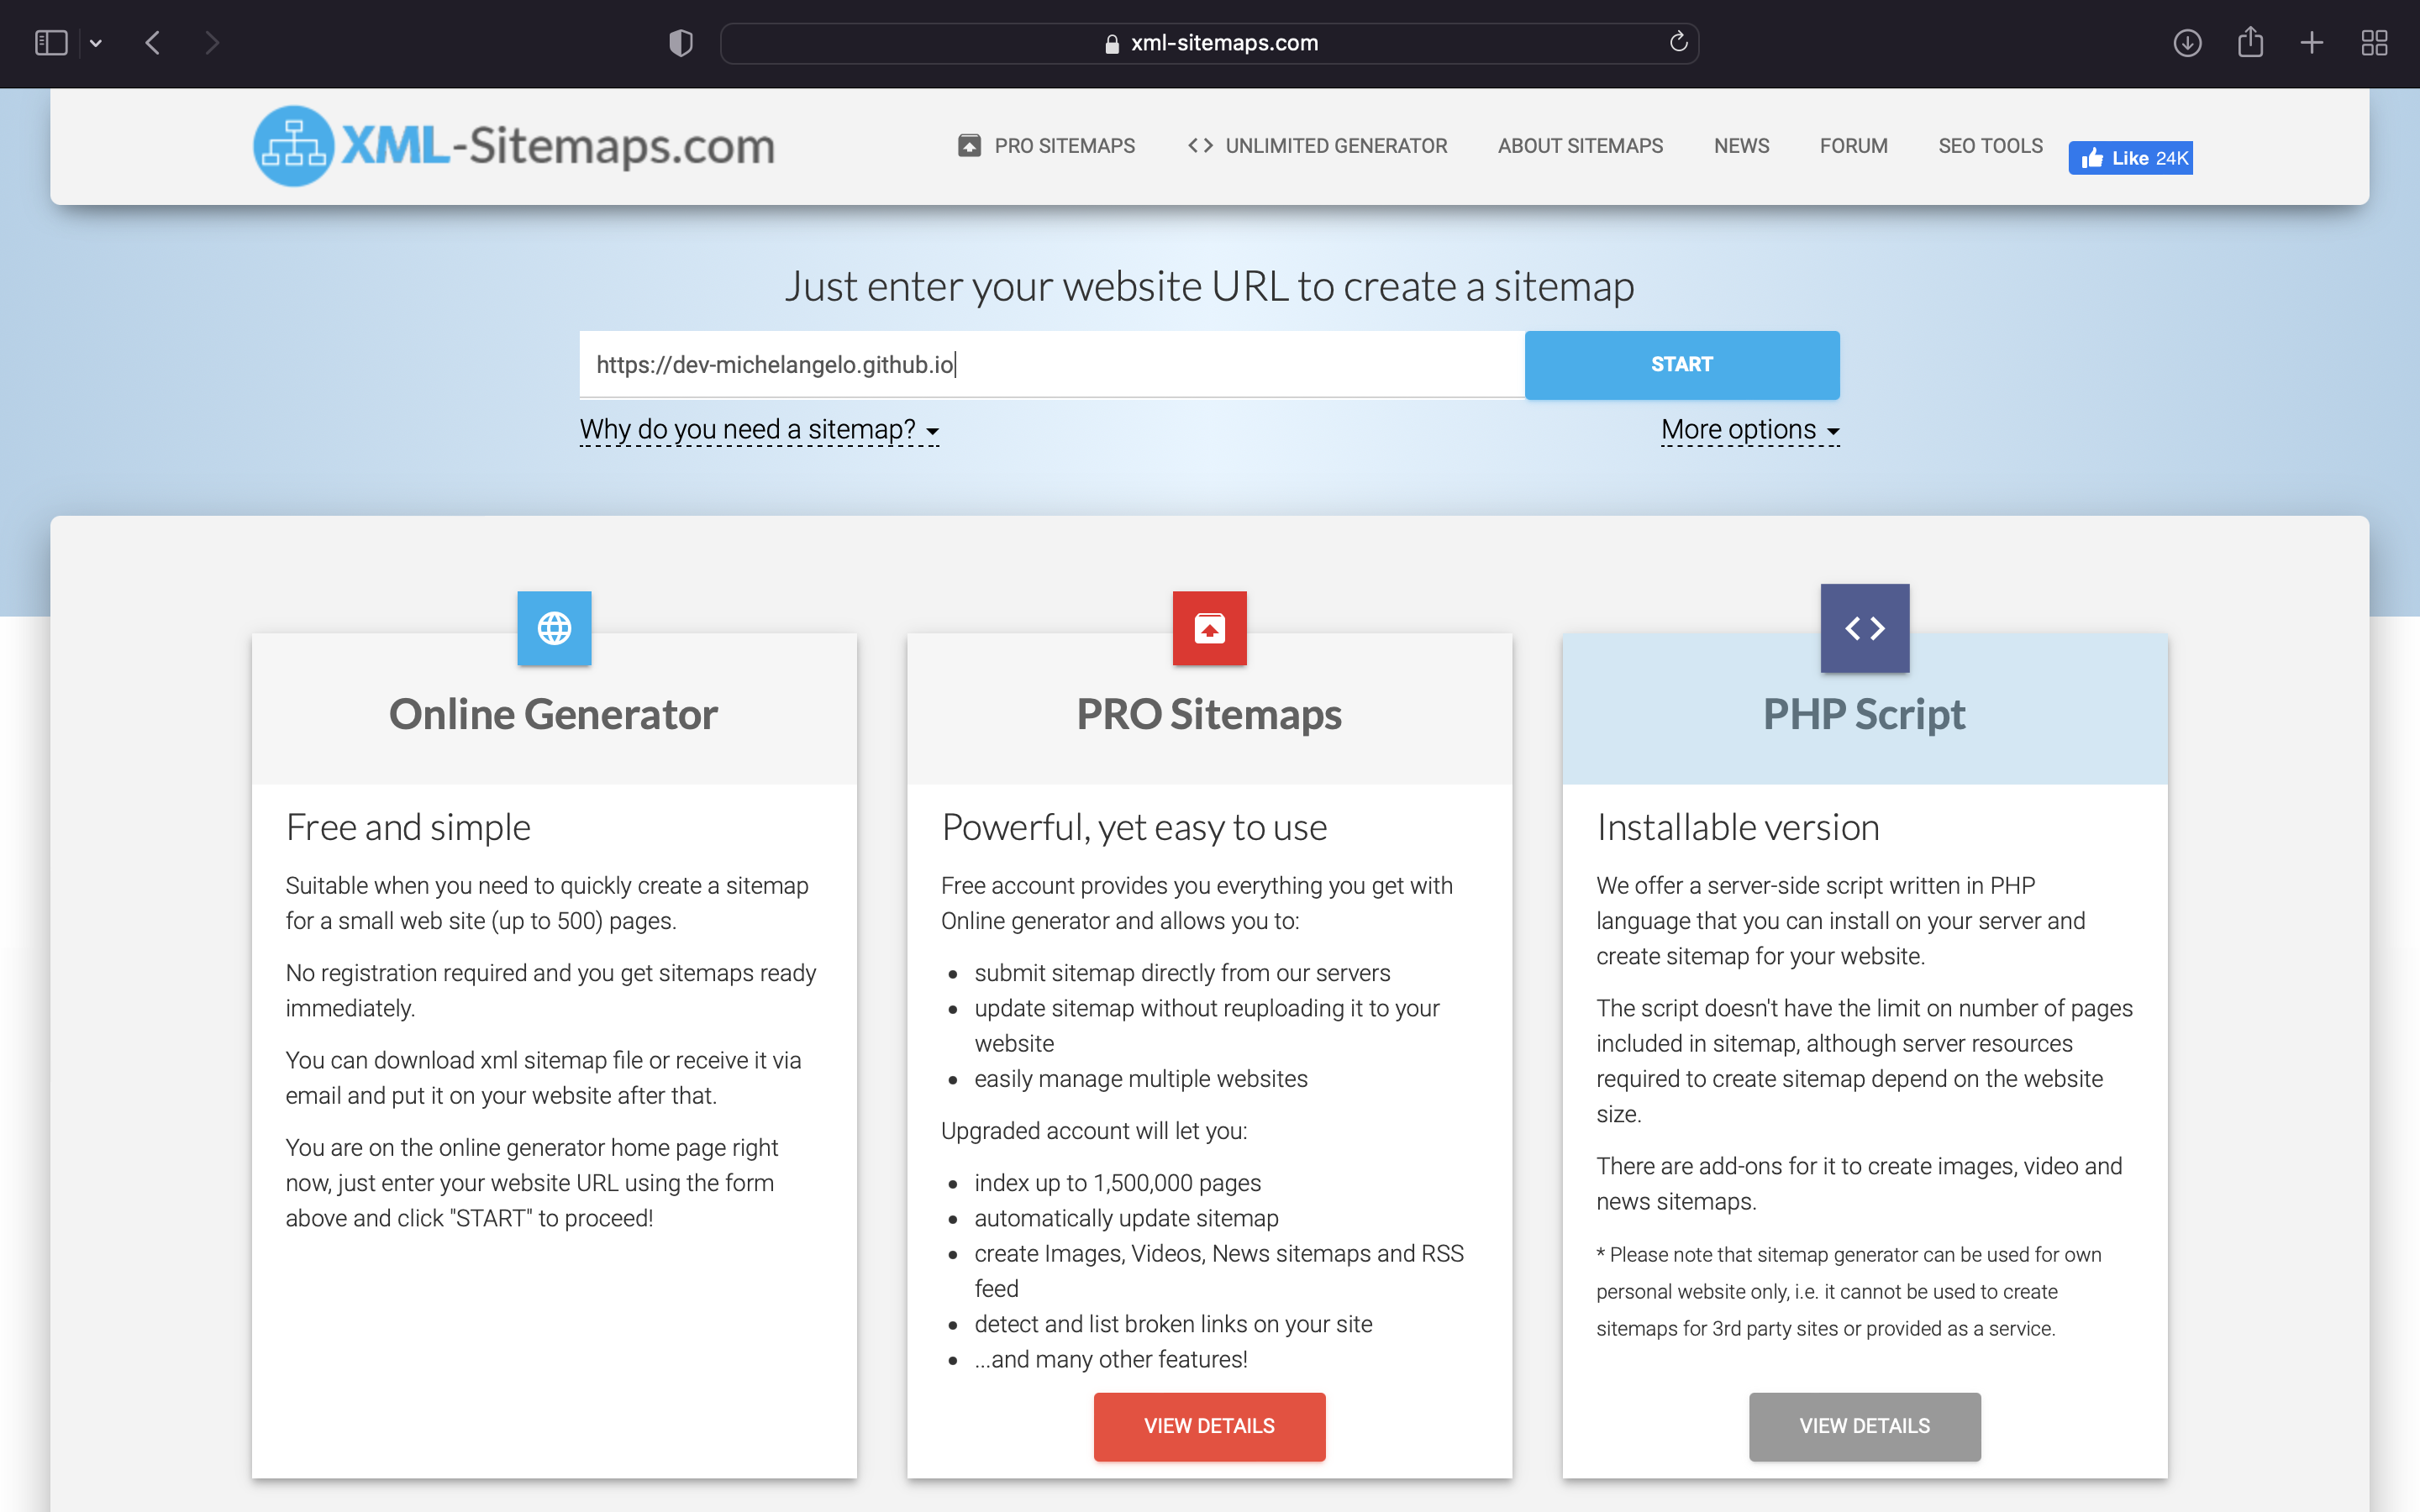Click into the website URL input field
The height and width of the screenshot is (1512, 2420).
pyautogui.click(x=1050, y=365)
